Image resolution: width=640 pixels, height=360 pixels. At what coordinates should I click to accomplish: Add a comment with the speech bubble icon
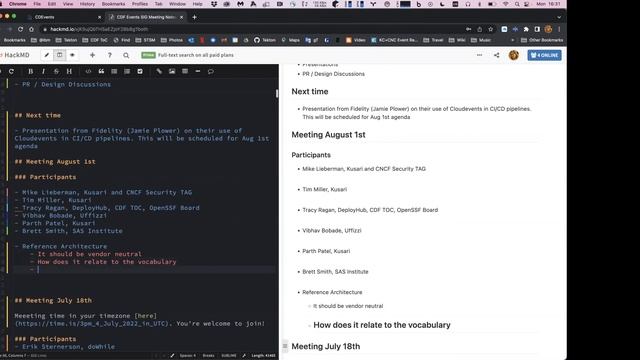tap(211, 71)
